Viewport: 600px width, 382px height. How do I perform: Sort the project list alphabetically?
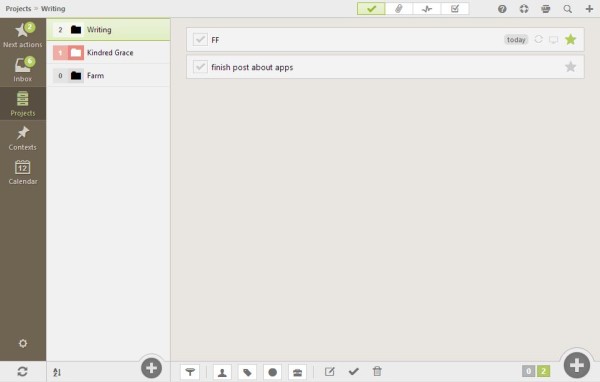click(57, 372)
